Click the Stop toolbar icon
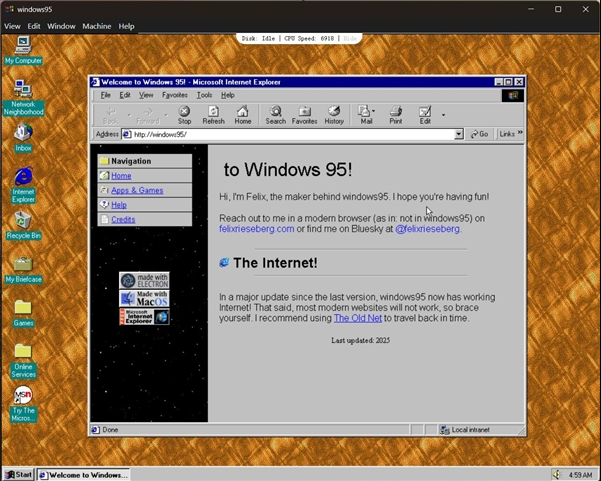 pyautogui.click(x=184, y=114)
